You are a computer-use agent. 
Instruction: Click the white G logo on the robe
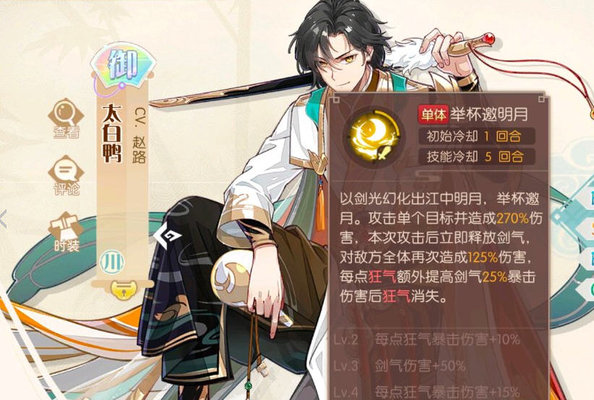168,236
